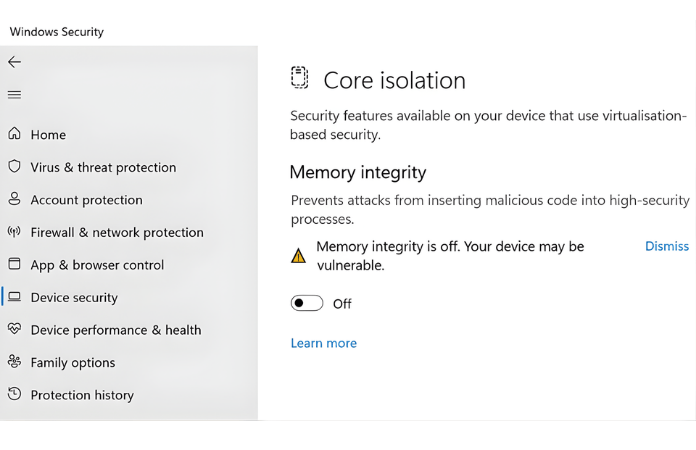This screenshot has width=696, height=450.
Task: Select Device security in the sidebar
Action: [74, 298]
